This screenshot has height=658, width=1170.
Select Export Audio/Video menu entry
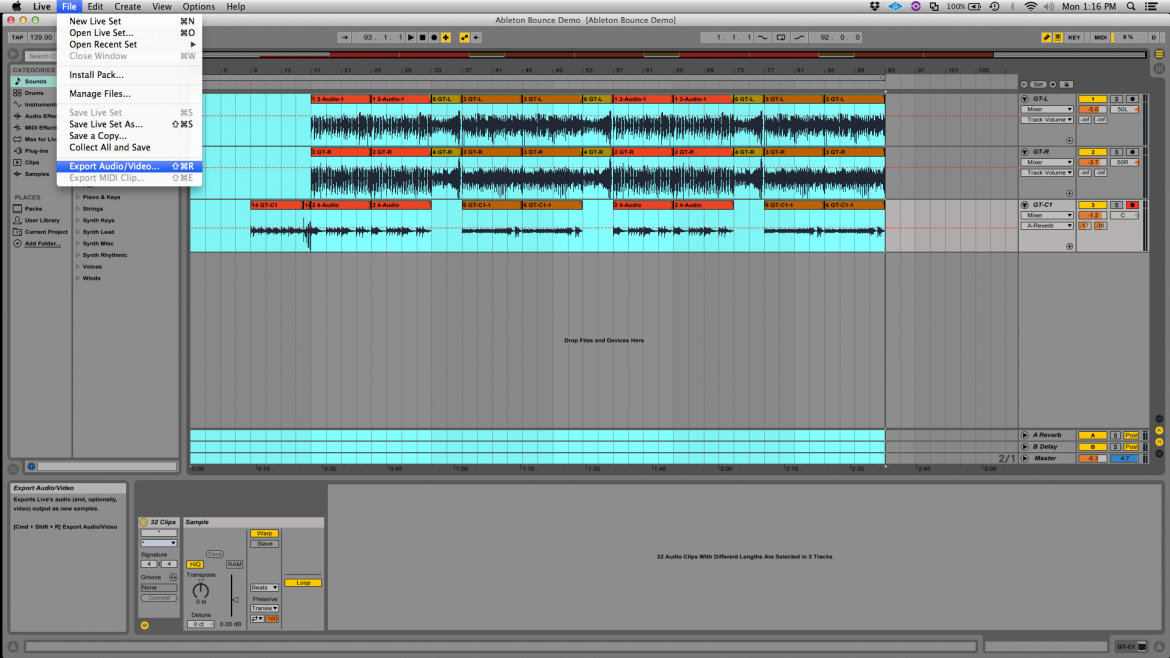tap(129, 166)
